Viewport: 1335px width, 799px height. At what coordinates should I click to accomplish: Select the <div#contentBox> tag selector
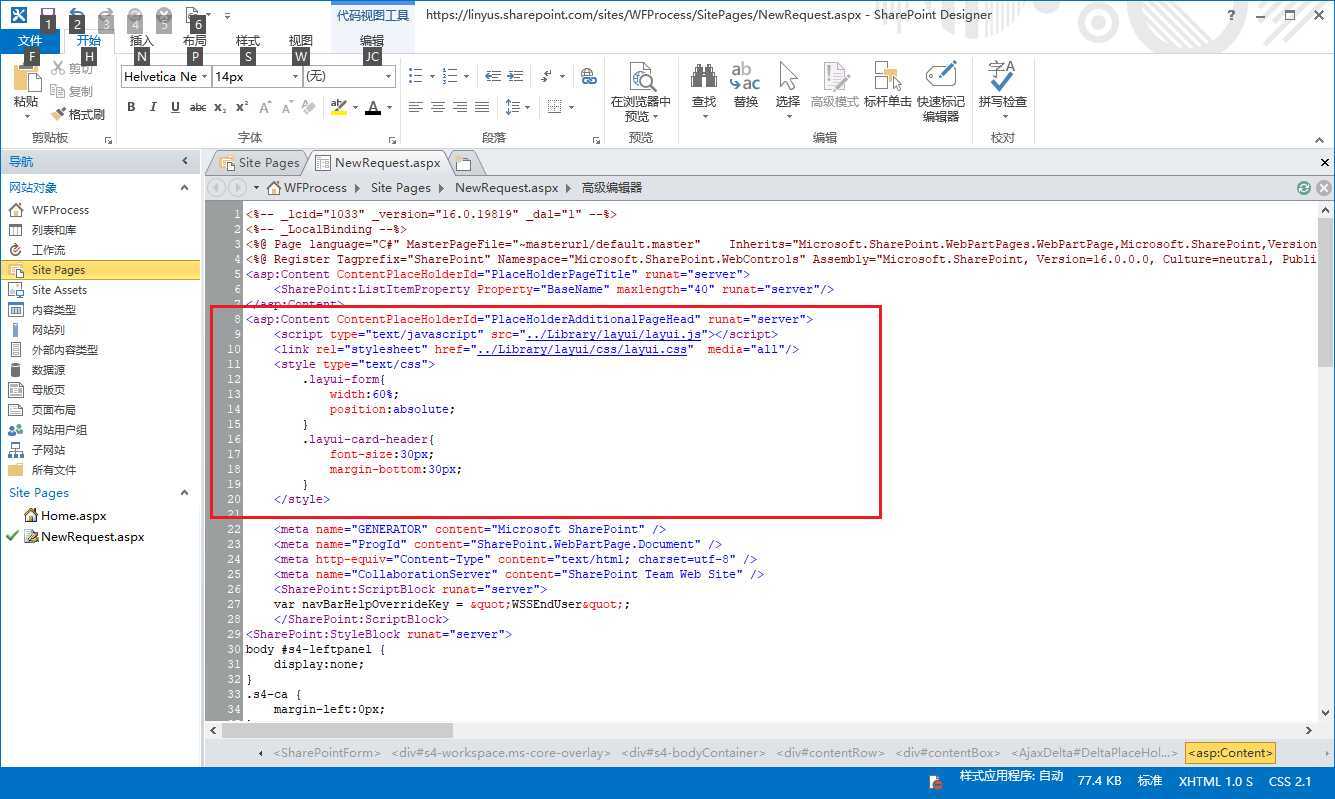pos(948,753)
